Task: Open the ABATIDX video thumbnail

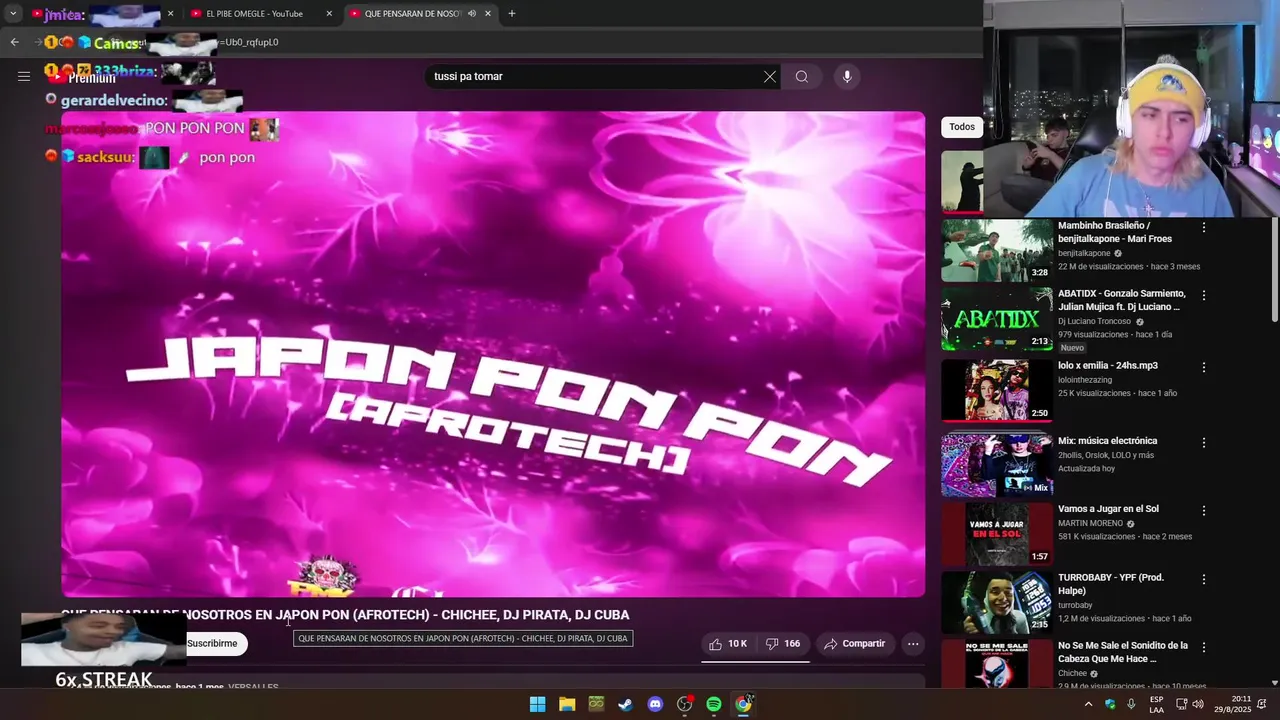Action: click(x=997, y=319)
